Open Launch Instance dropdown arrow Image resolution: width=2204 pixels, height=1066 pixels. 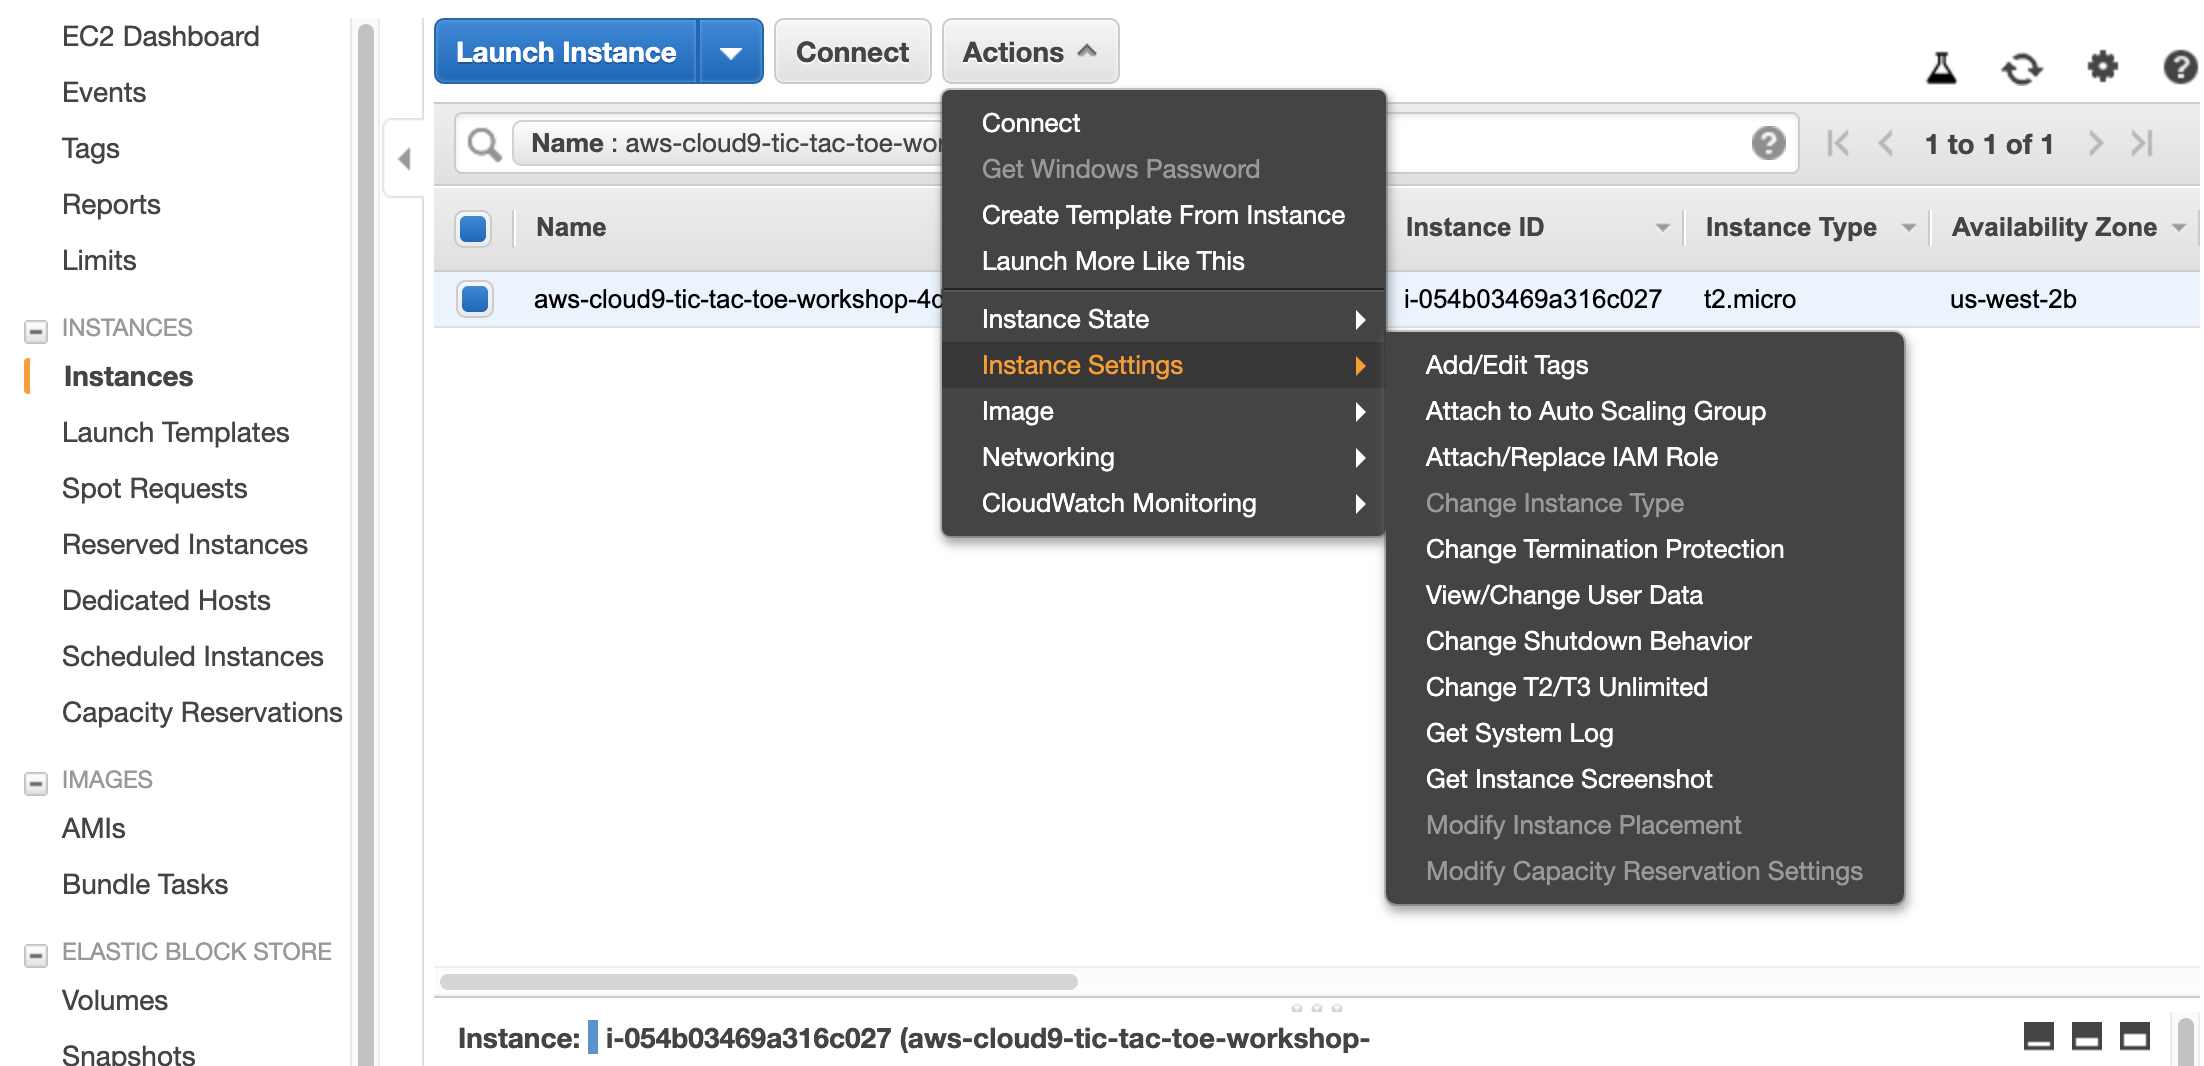[731, 52]
